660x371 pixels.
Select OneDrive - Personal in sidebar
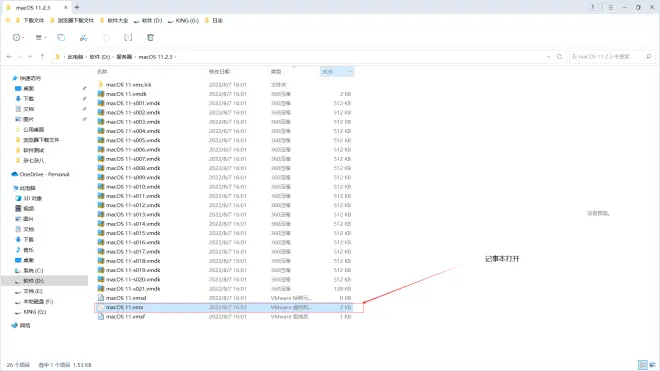(40, 174)
